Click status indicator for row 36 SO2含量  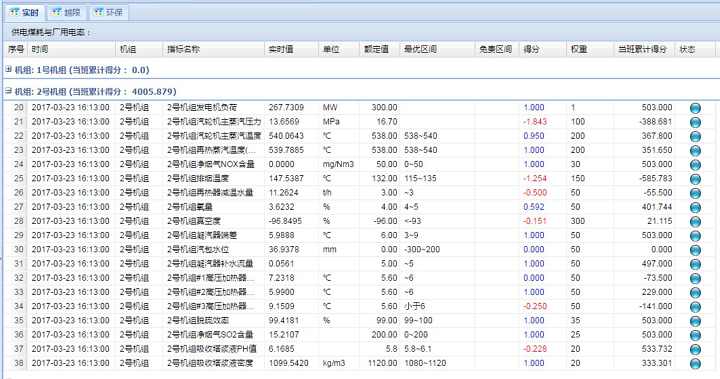point(695,335)
